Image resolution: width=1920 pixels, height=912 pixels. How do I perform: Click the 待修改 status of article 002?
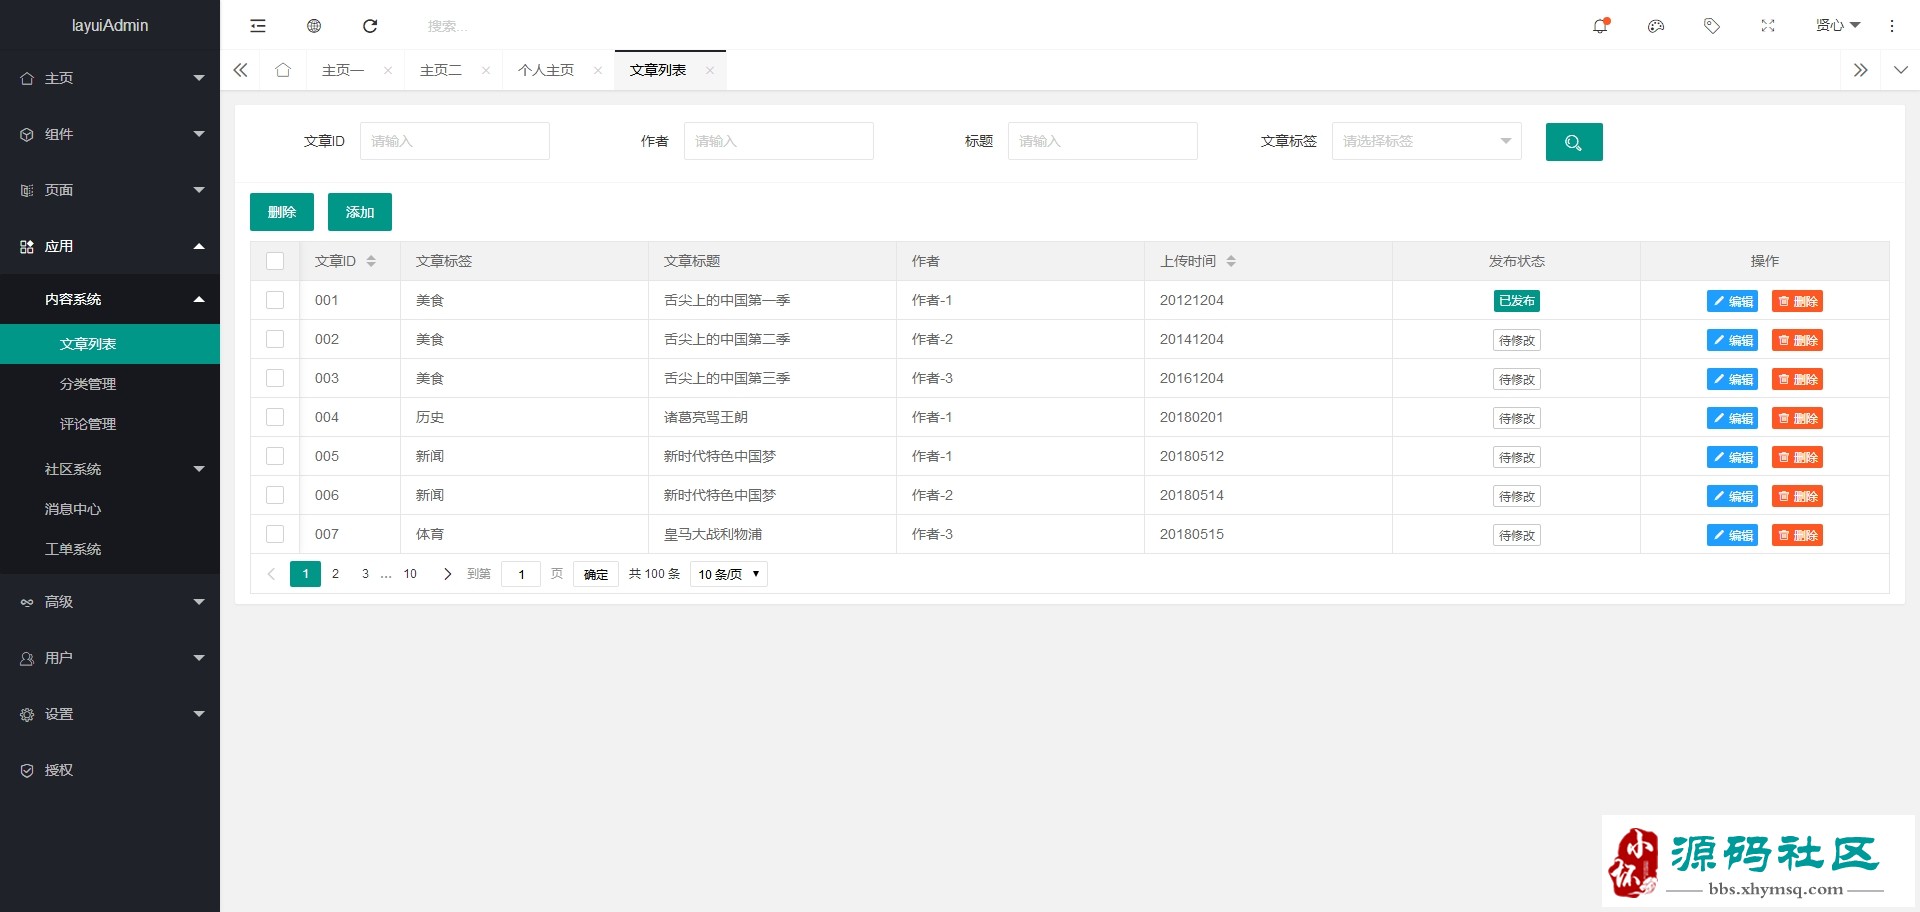(x=1517, y=340)
